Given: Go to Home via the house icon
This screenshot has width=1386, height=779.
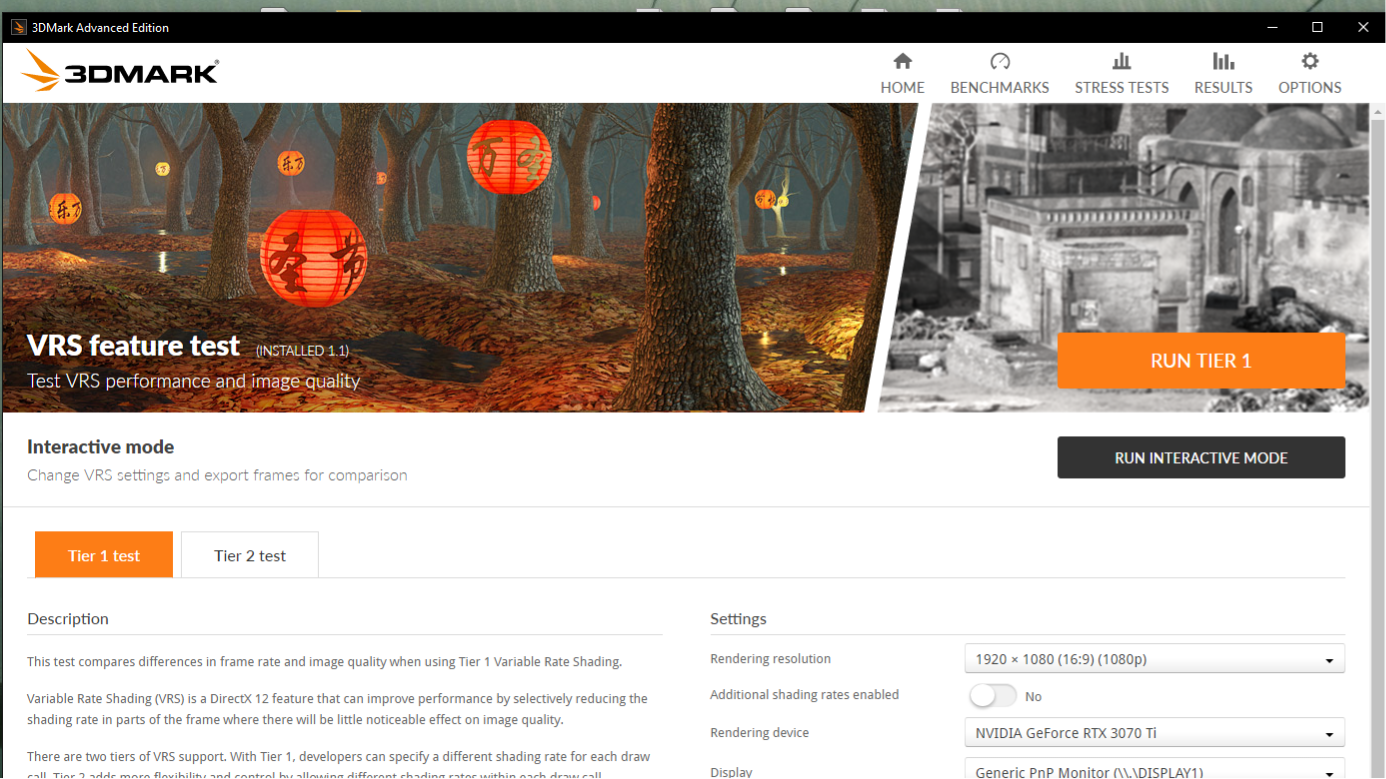Looking at the screenshot, I should (x=902, y=62).
